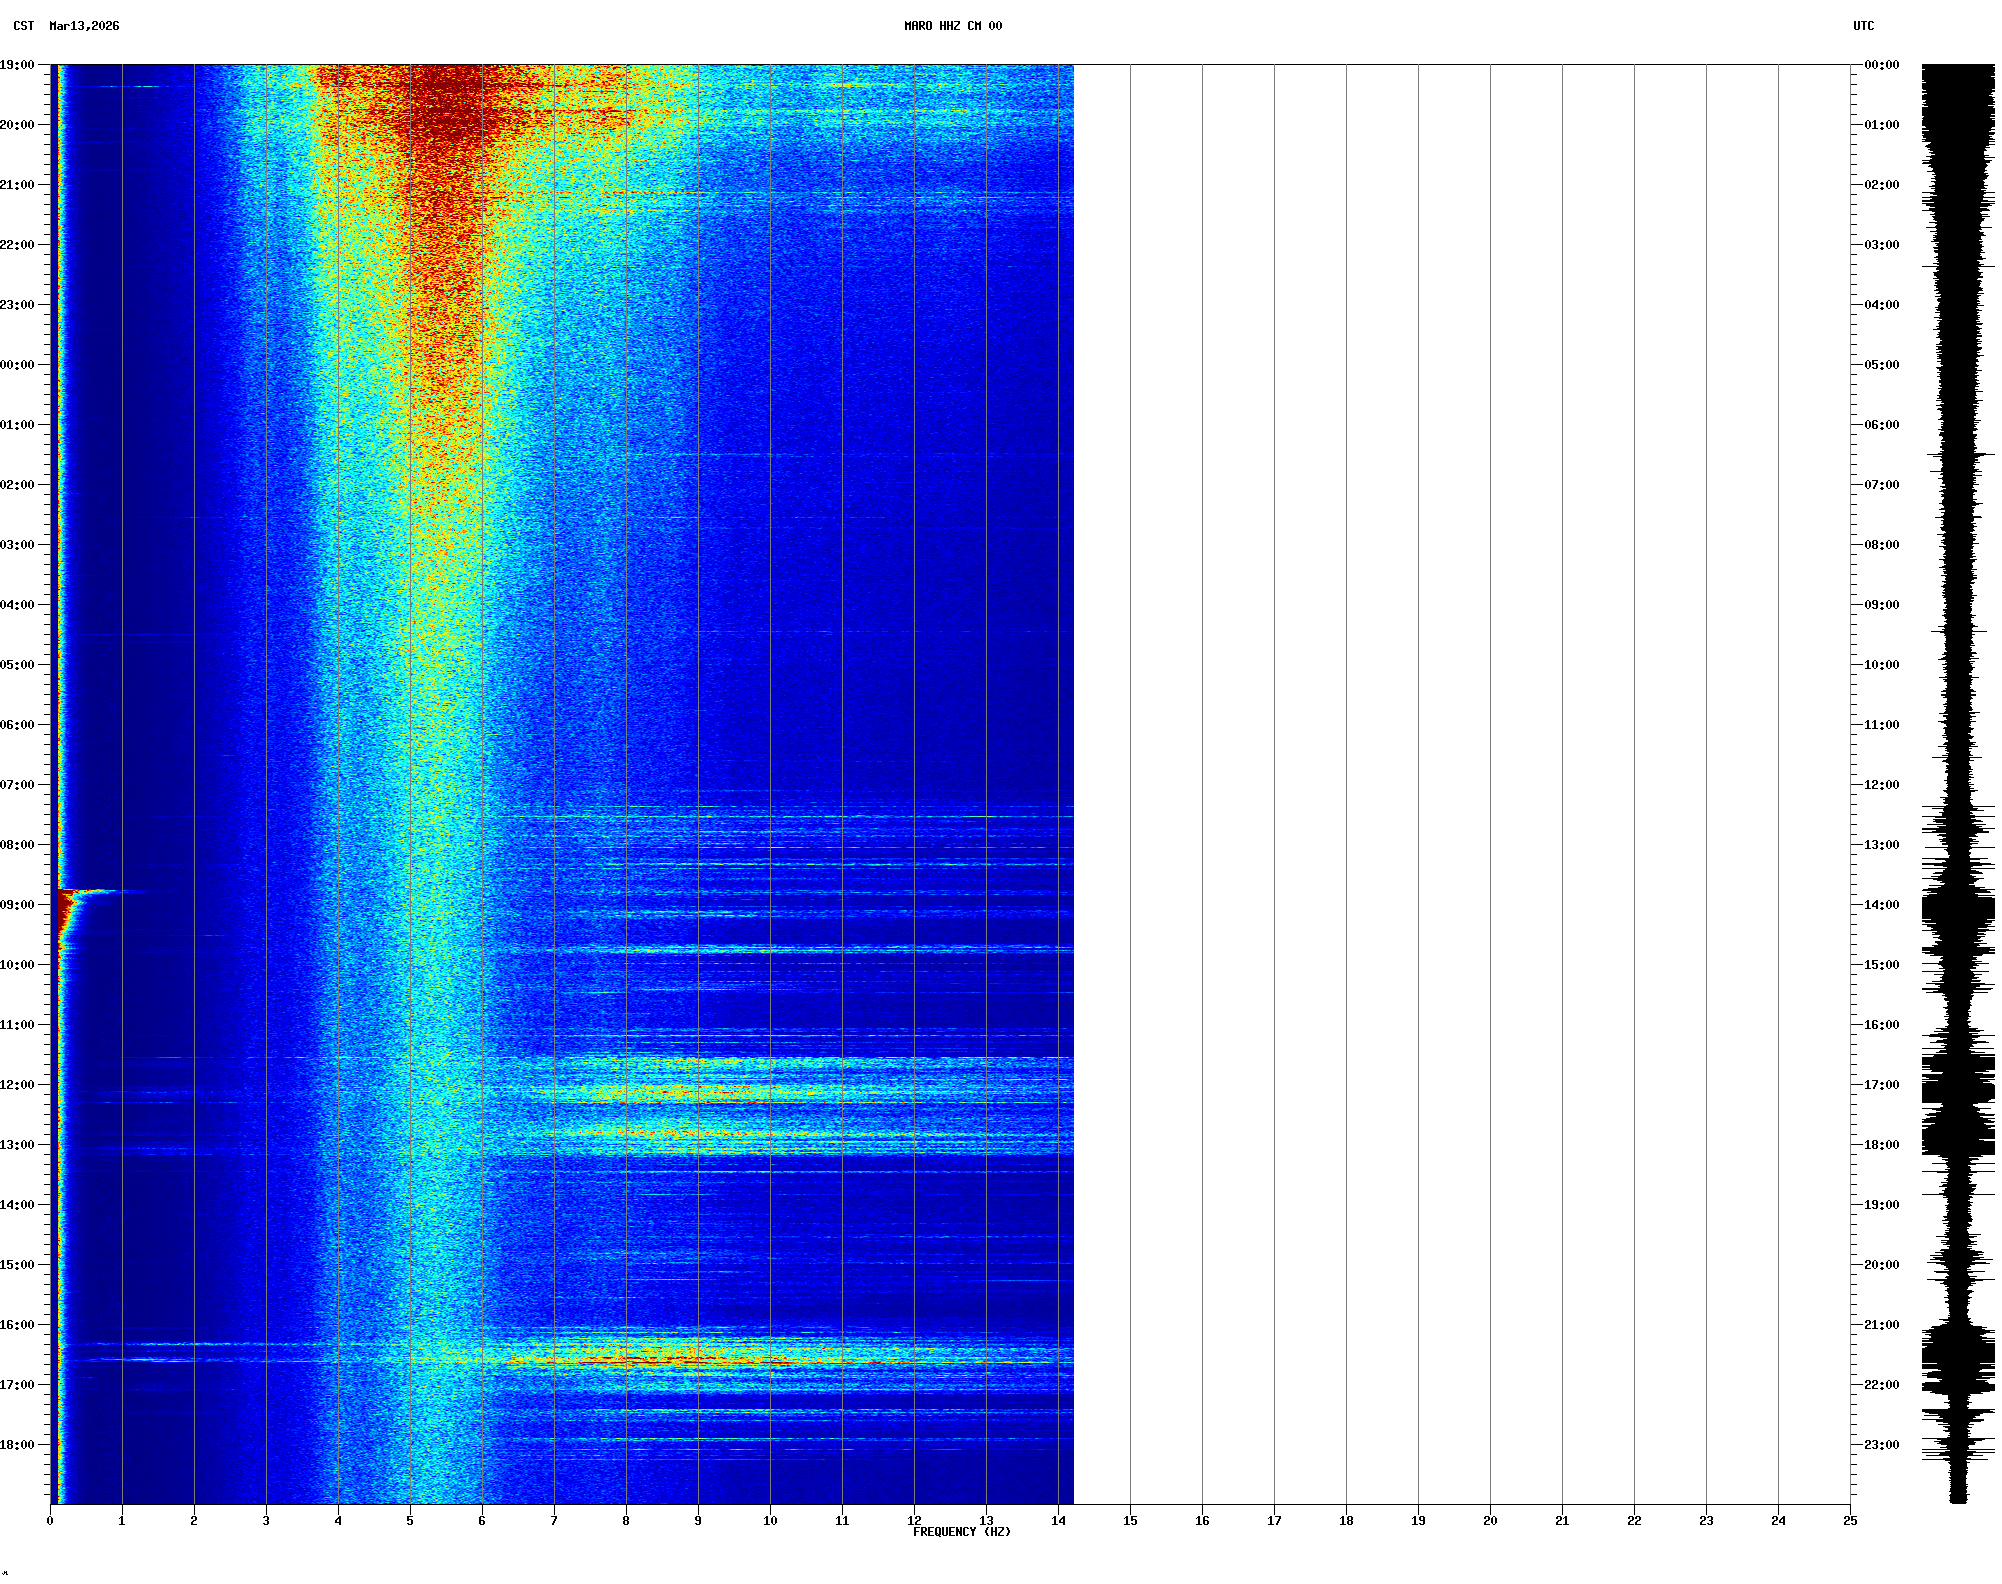Image resolution: width=2002 pixels, height=1584 pixels.
Task: Click the 00:00 UTC time tick
Action: tap(1881, 65)
